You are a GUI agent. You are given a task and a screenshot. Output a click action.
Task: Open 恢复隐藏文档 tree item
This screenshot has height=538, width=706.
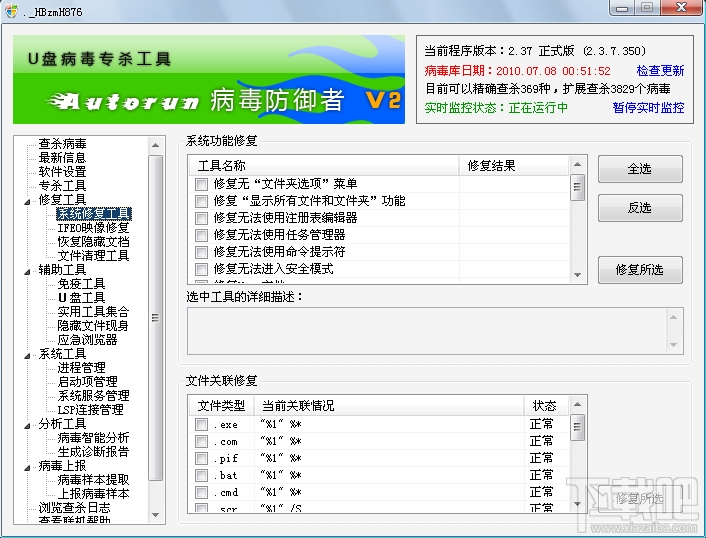coord(93,241)
